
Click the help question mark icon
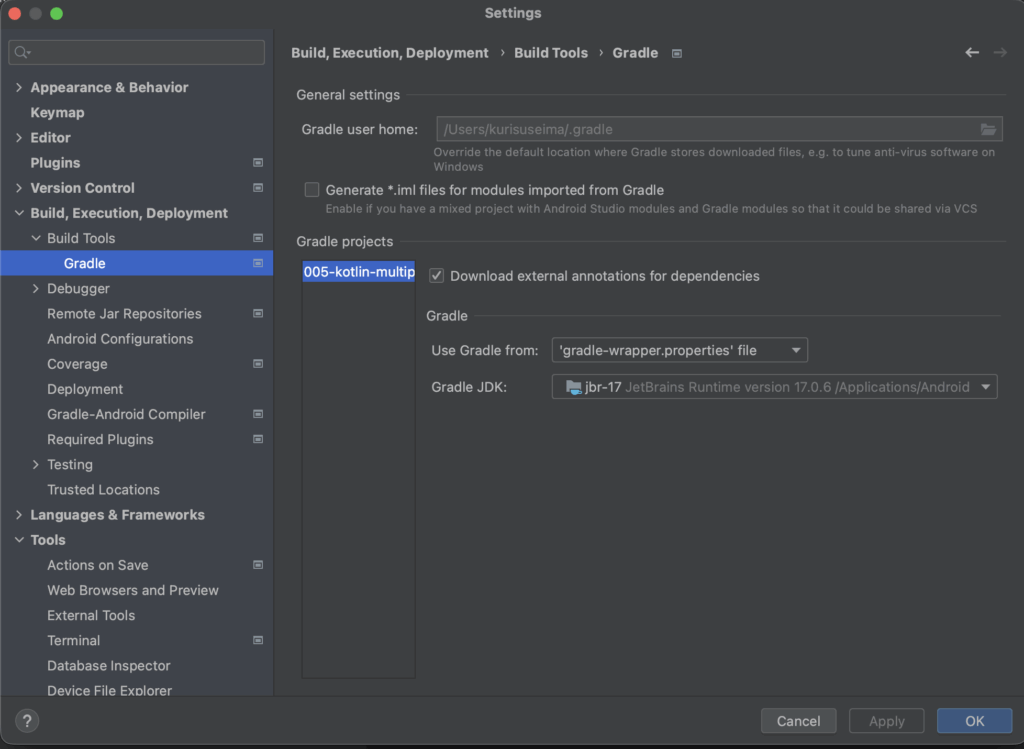(27, 721)
